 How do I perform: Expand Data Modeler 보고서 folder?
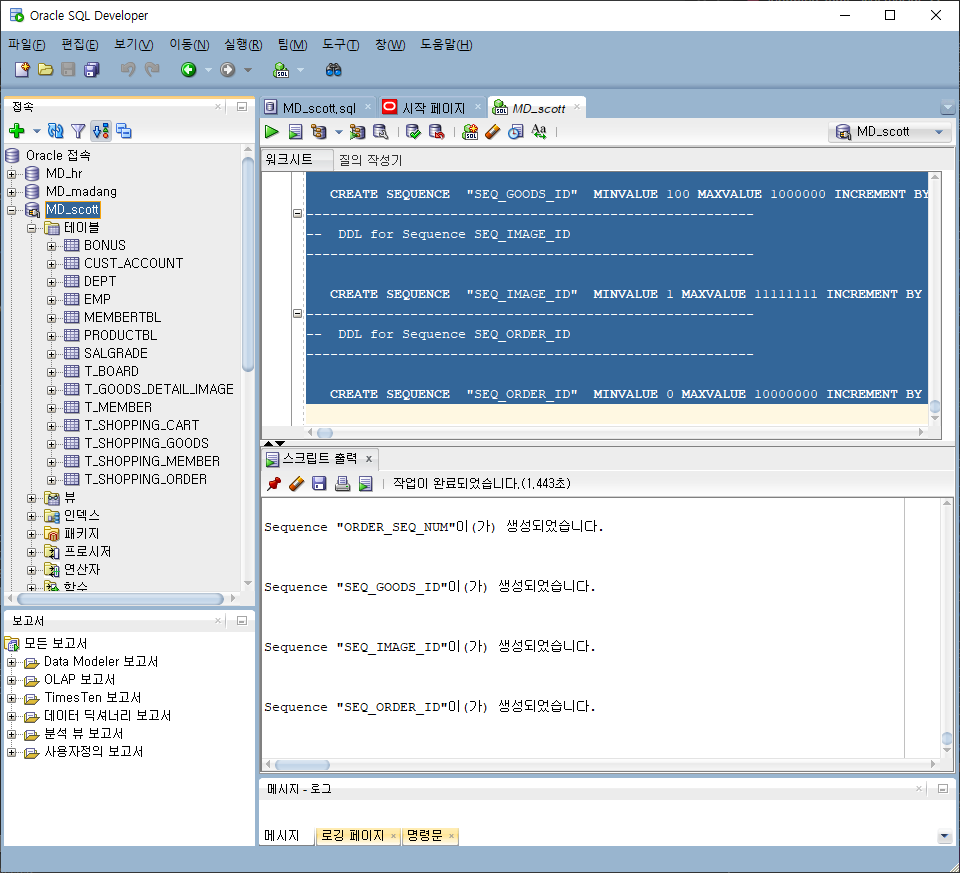pyautogui.click(x=11, y=662)
